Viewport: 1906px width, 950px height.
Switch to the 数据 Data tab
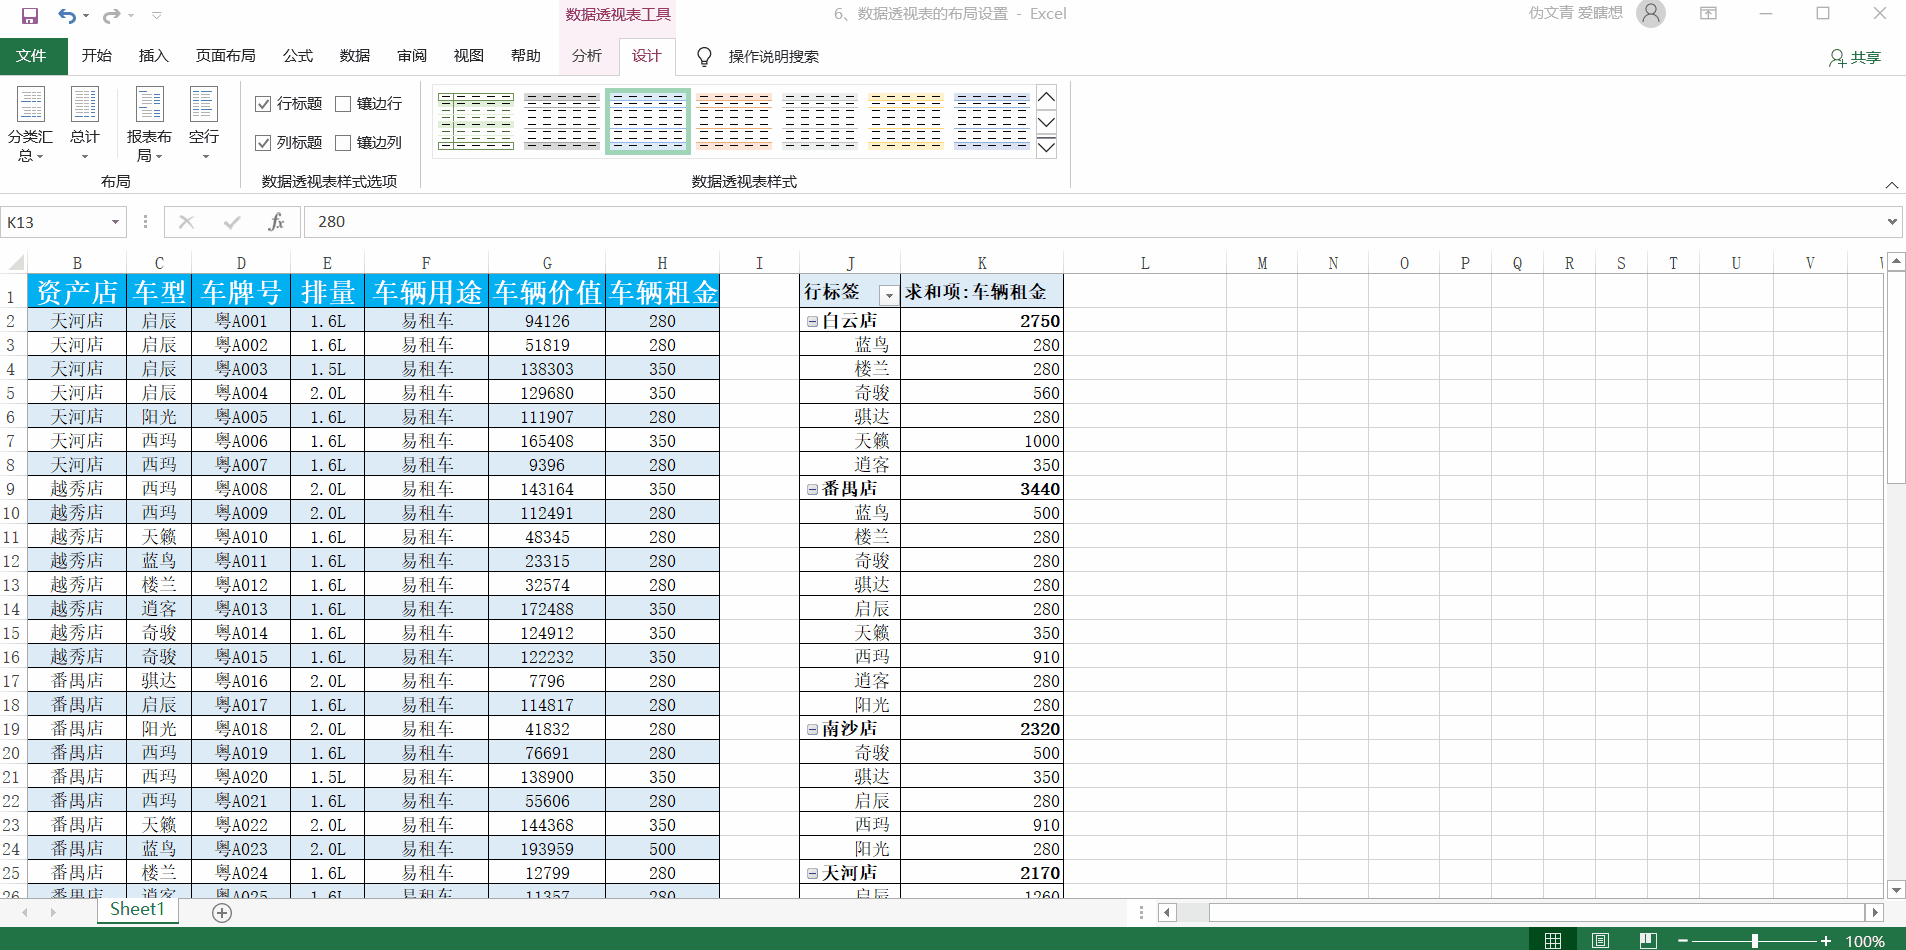[355, 56]
